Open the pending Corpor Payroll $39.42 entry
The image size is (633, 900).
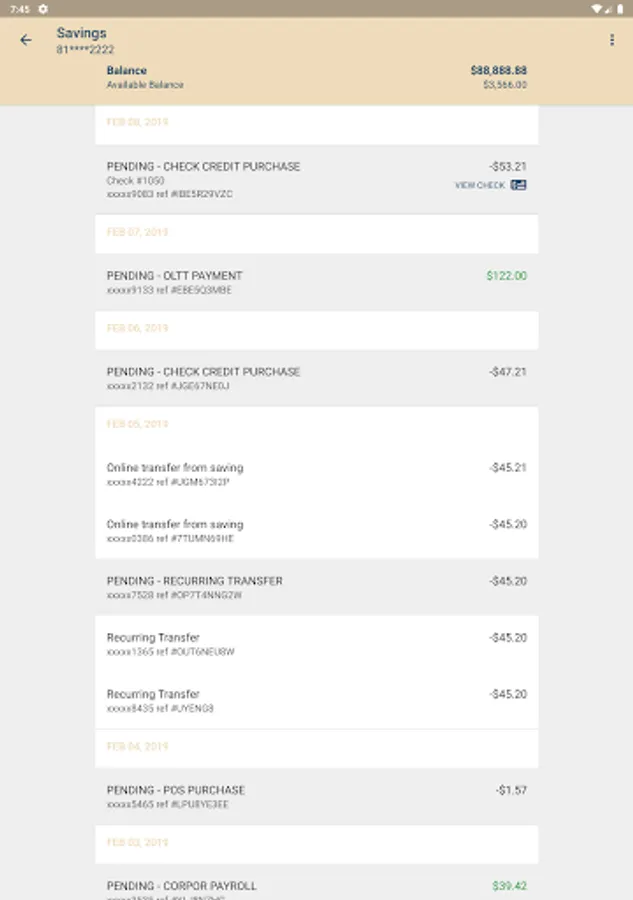[x=316, y=887]
